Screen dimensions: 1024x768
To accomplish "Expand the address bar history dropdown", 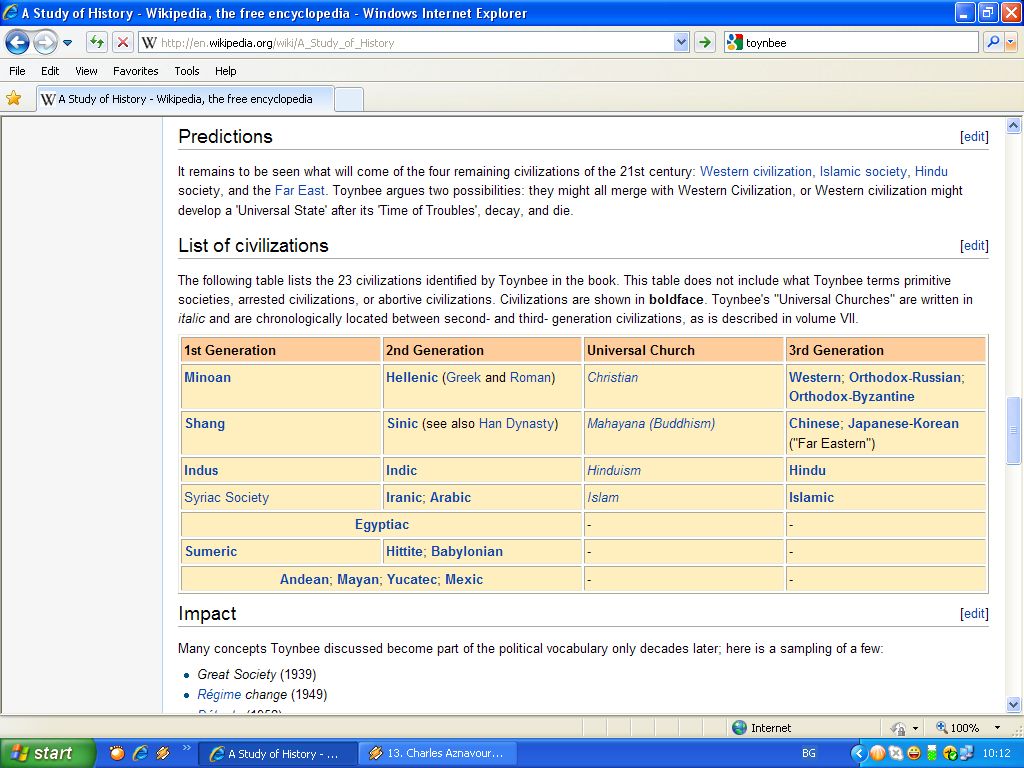I will click(681, 42).
